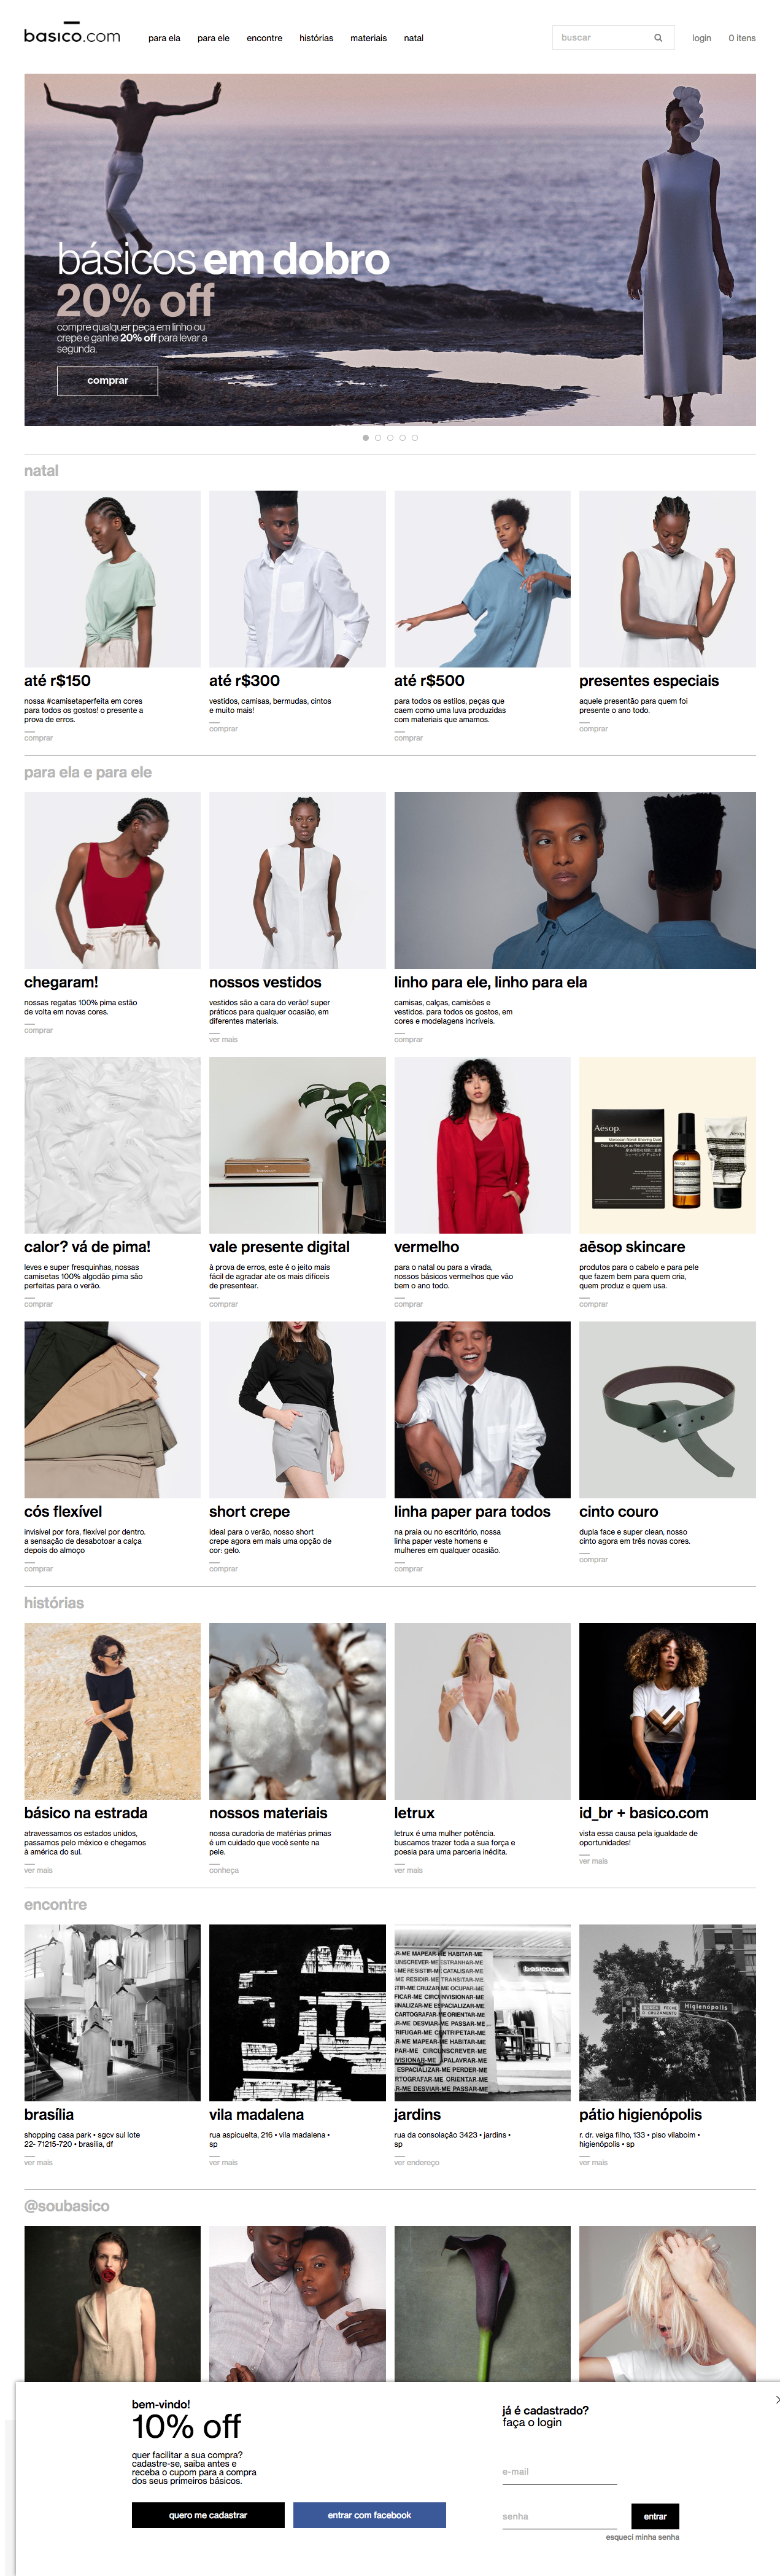780x2576 pixels.
Task: Close the welcome popup with X
Action: click(776, 2399)
